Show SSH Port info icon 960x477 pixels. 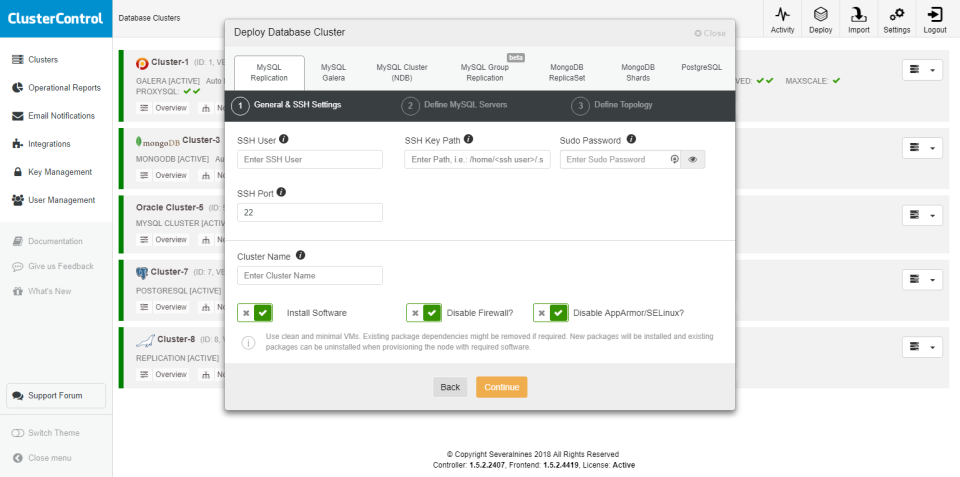point(281,192)
